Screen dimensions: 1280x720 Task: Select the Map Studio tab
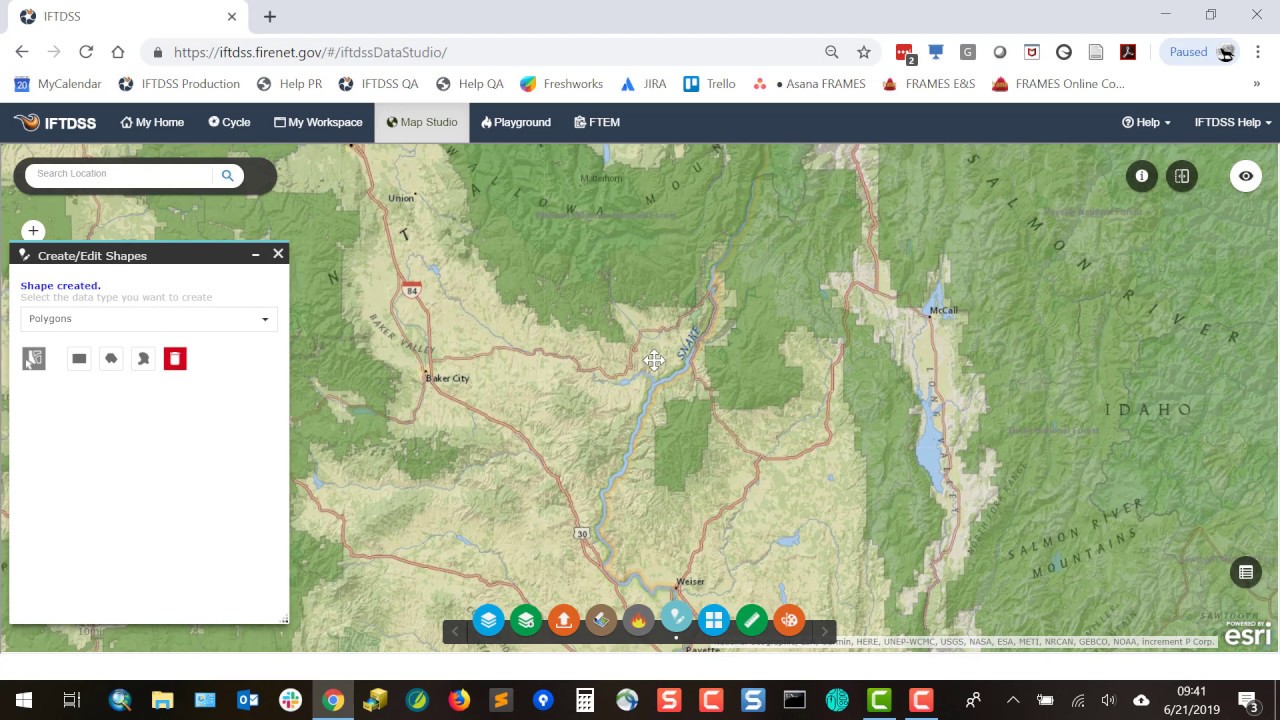coord(422,122)
